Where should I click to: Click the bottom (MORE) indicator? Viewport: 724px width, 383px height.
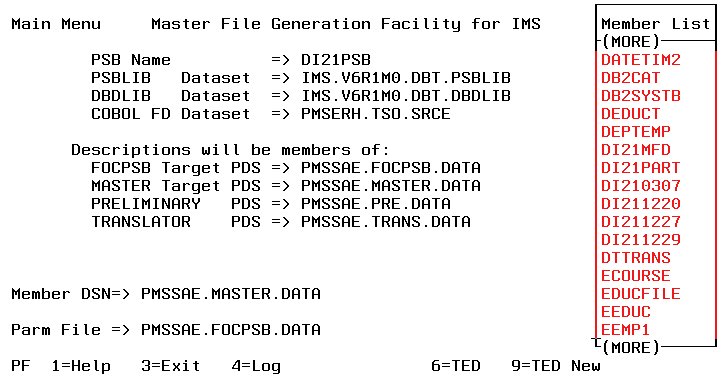click(x=631, y=348)
